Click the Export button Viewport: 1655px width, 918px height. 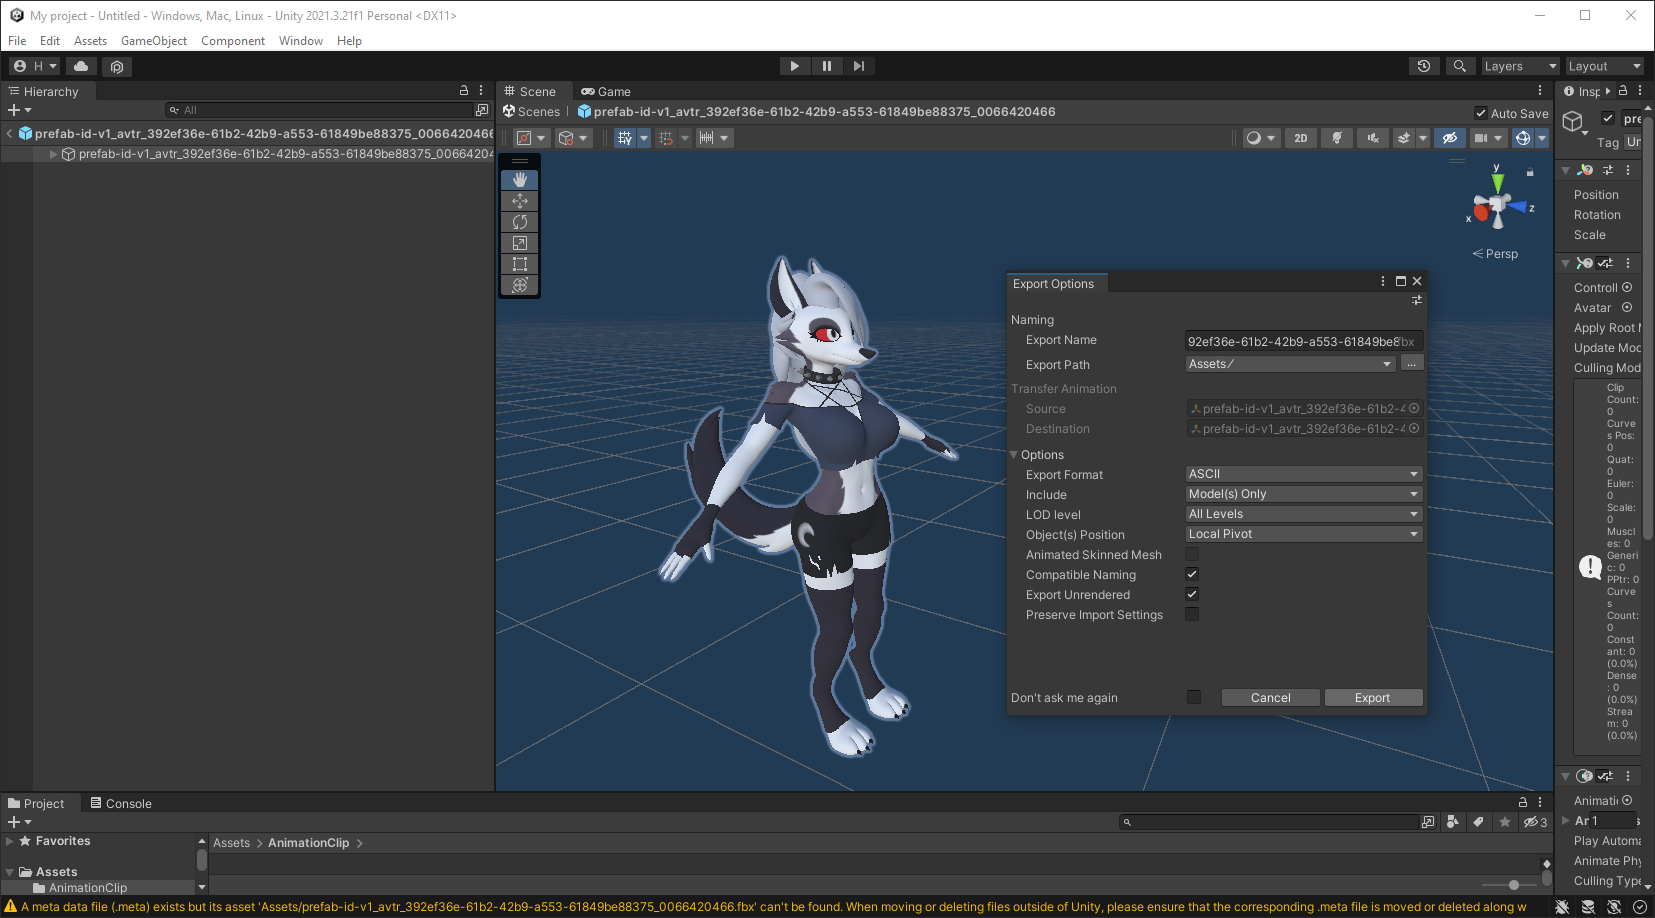(x=1373, y=697)
